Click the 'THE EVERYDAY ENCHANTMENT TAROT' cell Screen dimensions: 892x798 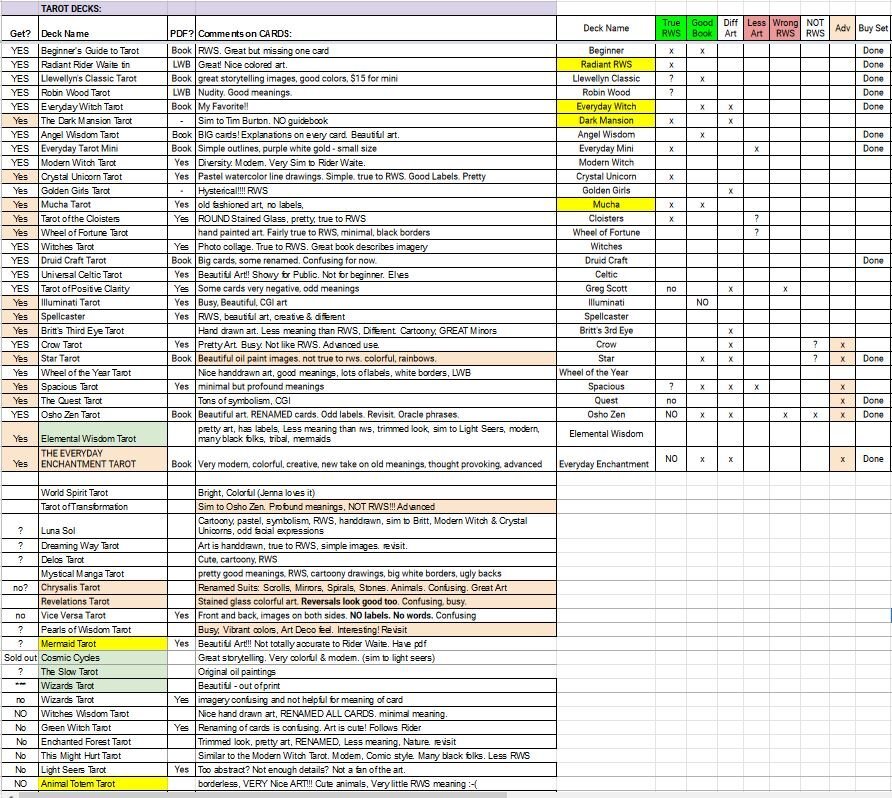pyautogui.click(x=88, y=458)
